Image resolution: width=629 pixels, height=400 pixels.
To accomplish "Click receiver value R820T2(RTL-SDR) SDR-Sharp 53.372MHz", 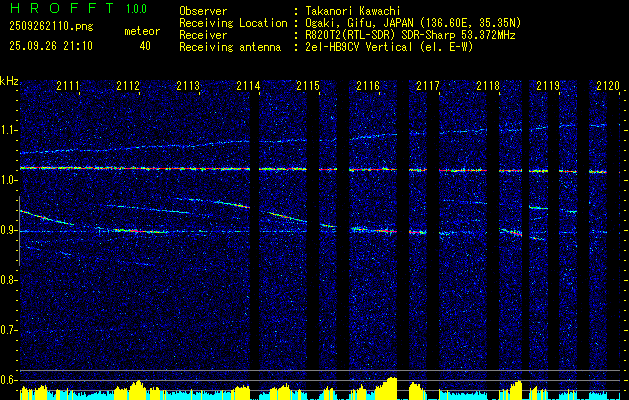I will [x=410, y=35].
